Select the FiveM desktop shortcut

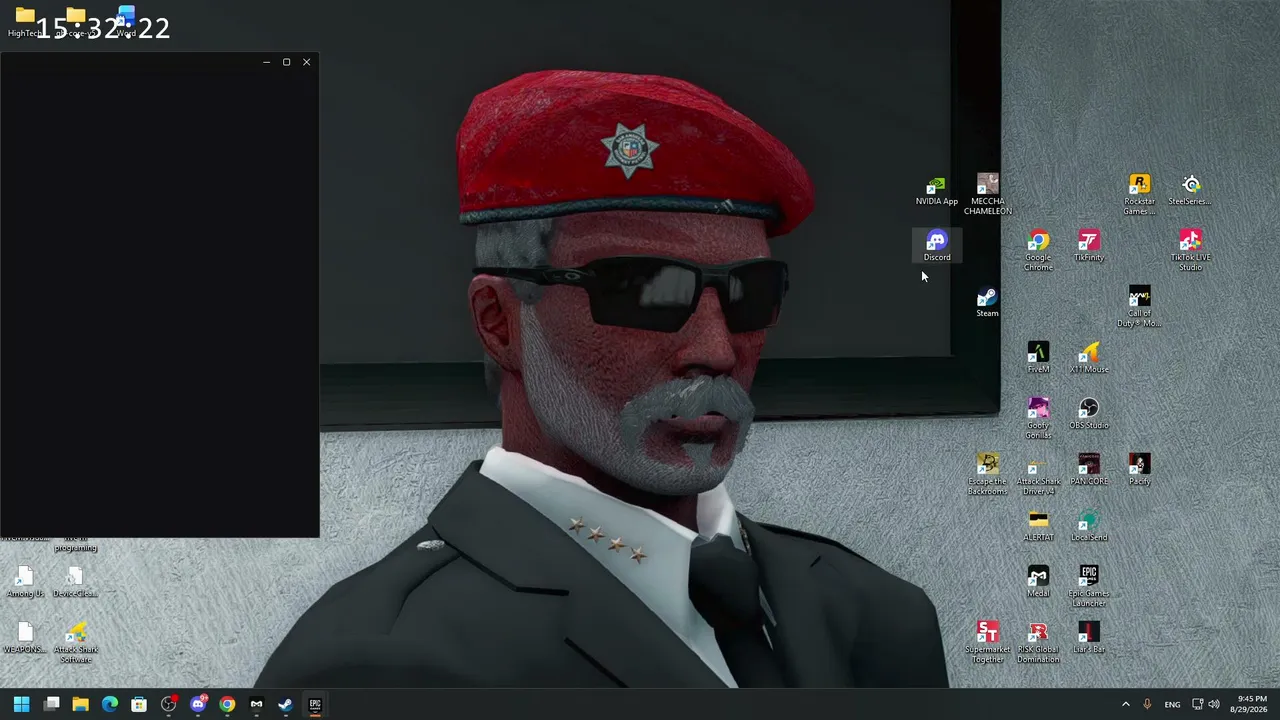click(x=1038, y=358)
